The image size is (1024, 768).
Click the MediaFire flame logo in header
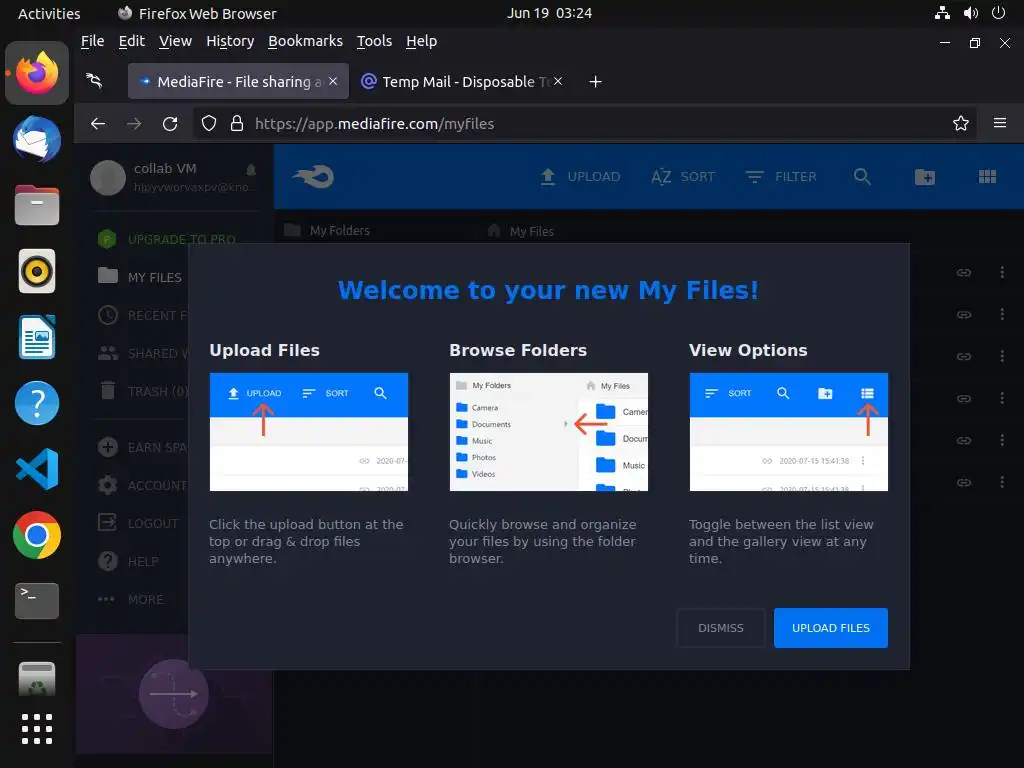pyautogui.click(x=313, y=176)
